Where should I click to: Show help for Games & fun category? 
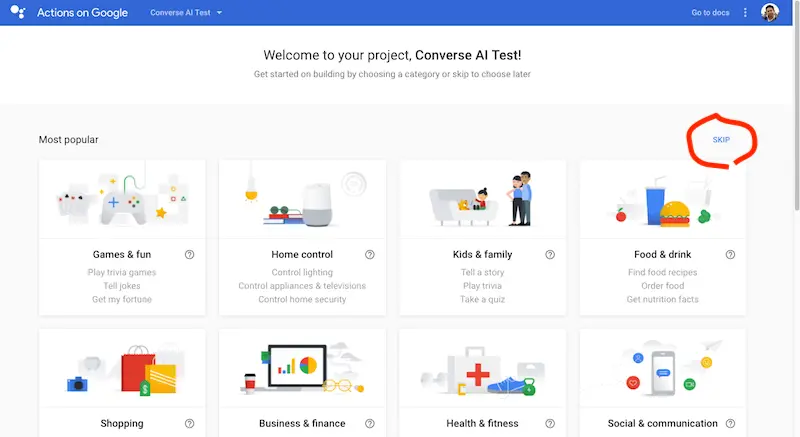[x=189, y=254]
